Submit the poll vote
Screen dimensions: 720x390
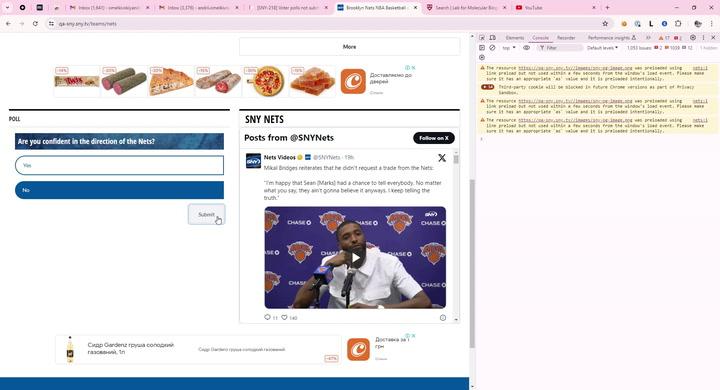click(206, 215)
